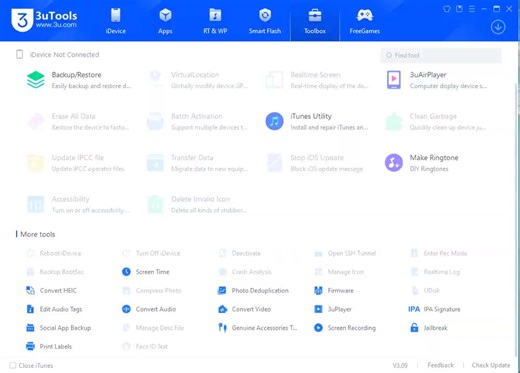Click the Deactivate entry
The height and width of the screenshot is (373, 520).
[239, 253]
